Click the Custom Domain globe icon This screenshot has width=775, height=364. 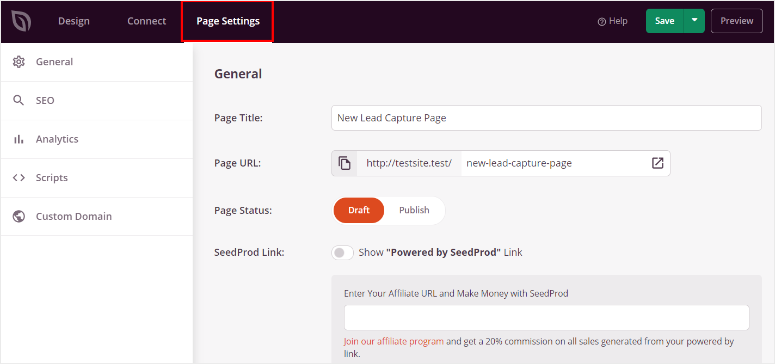point(19,216)
